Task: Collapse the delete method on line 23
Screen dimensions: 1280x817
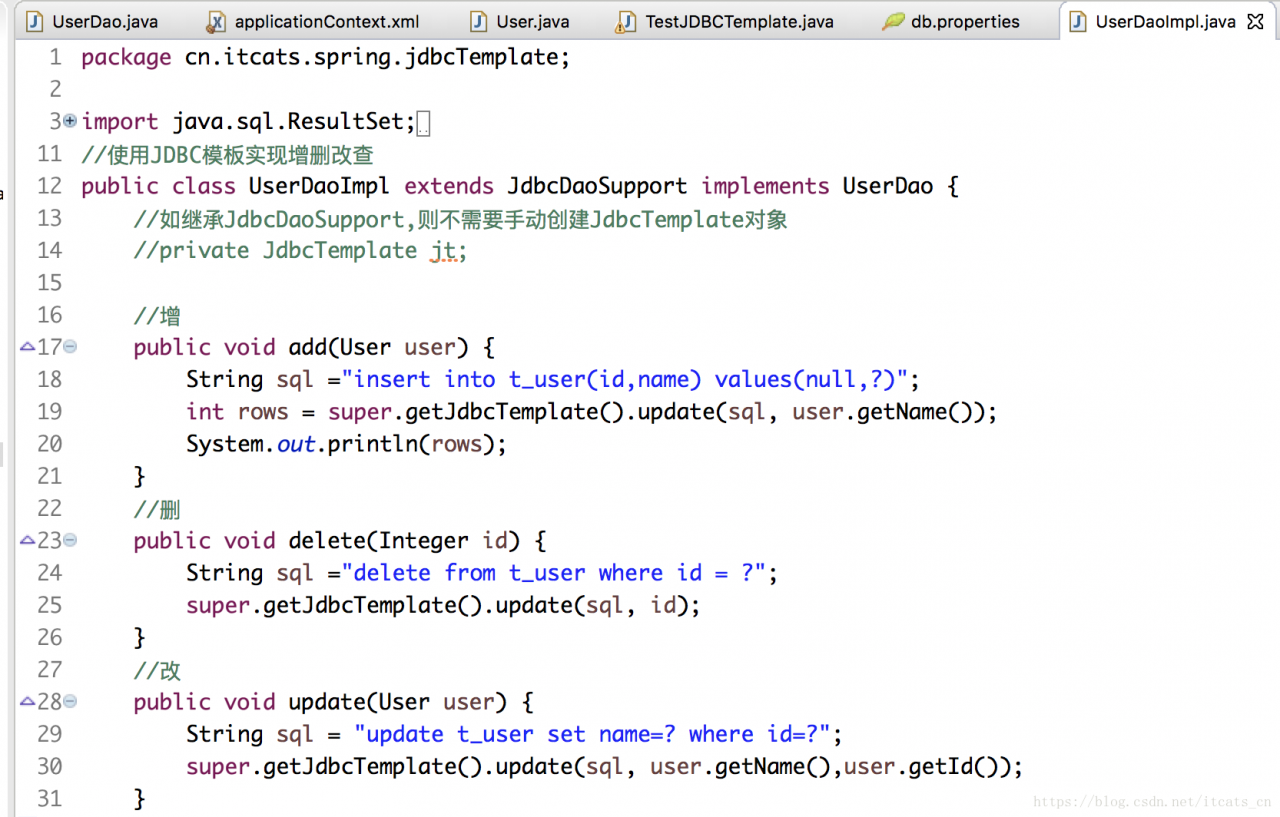Action: coord(70,540)
